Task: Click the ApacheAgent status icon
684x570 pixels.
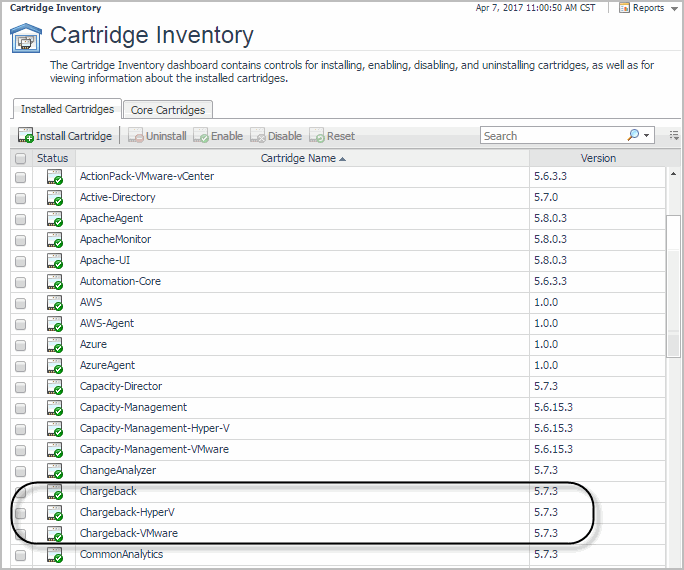Action: coord(55,219)
